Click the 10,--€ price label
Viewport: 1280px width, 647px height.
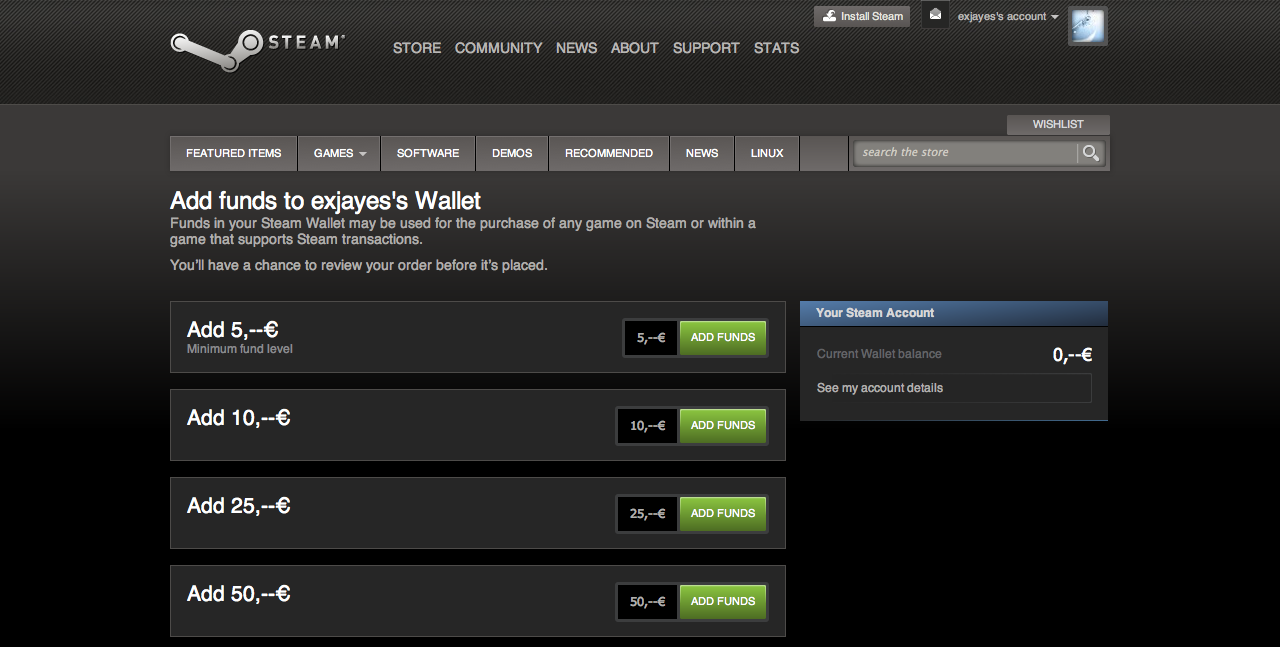(648, 426)
